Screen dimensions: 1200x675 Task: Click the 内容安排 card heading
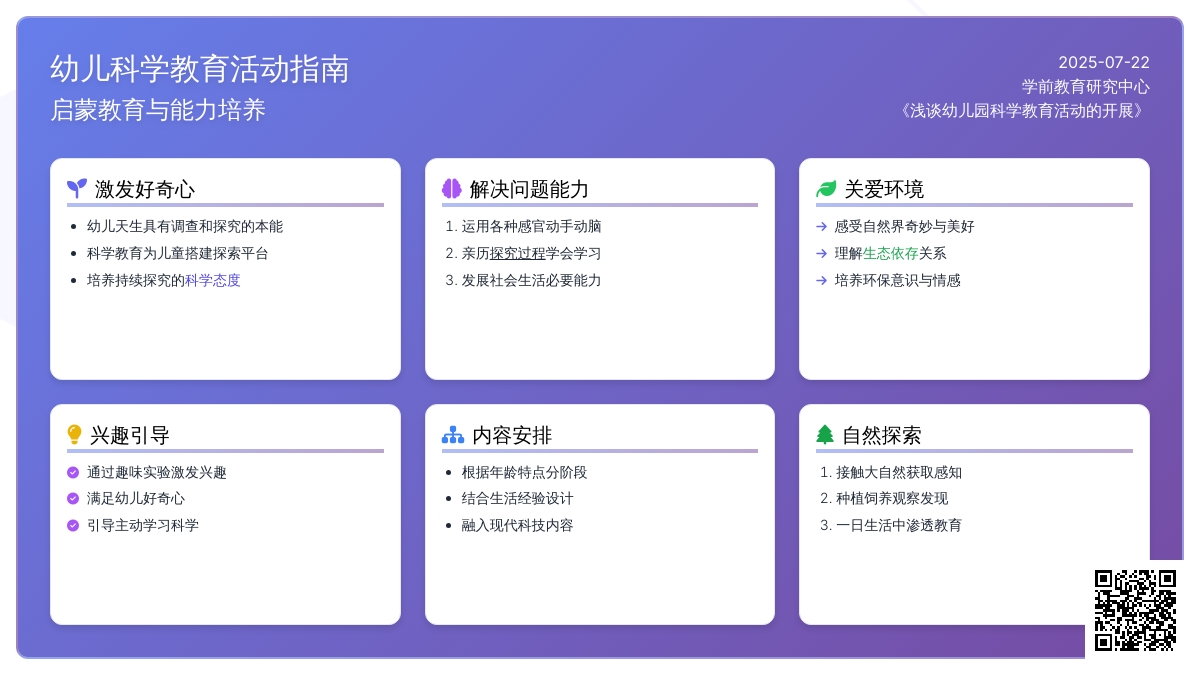coord(512,435)
